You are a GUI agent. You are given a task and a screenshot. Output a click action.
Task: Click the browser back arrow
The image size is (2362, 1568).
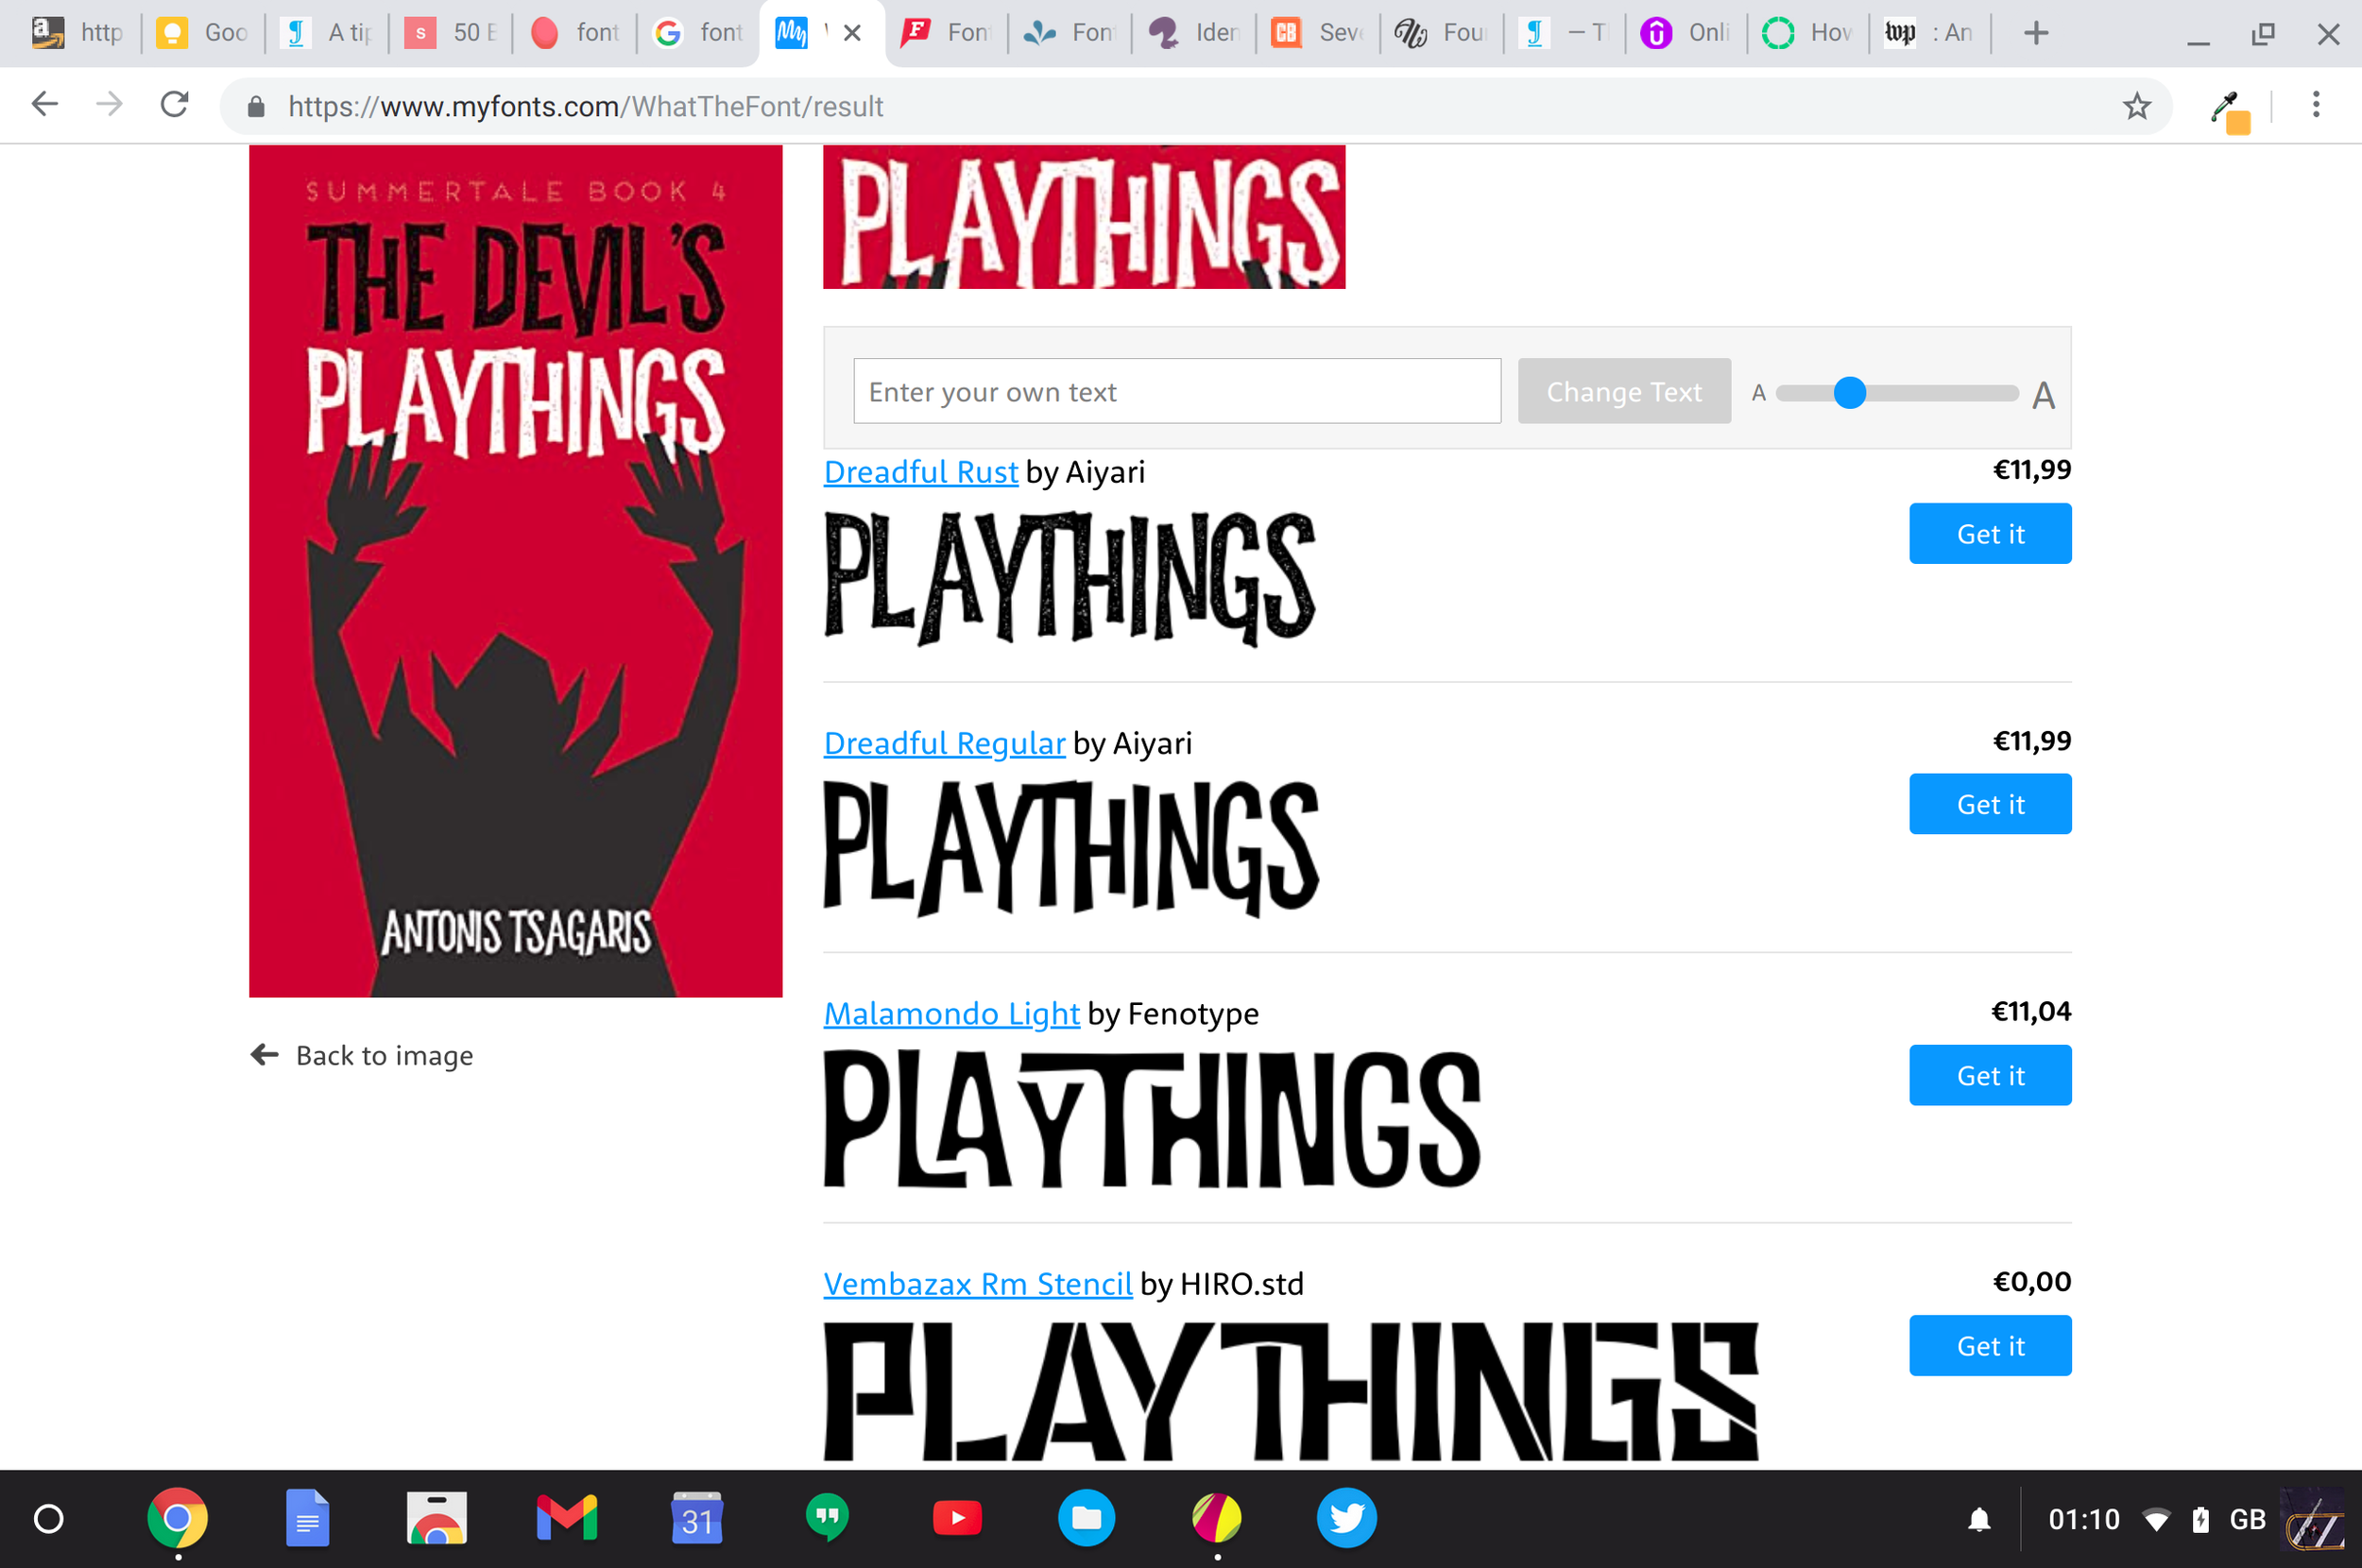pos(45,104)
